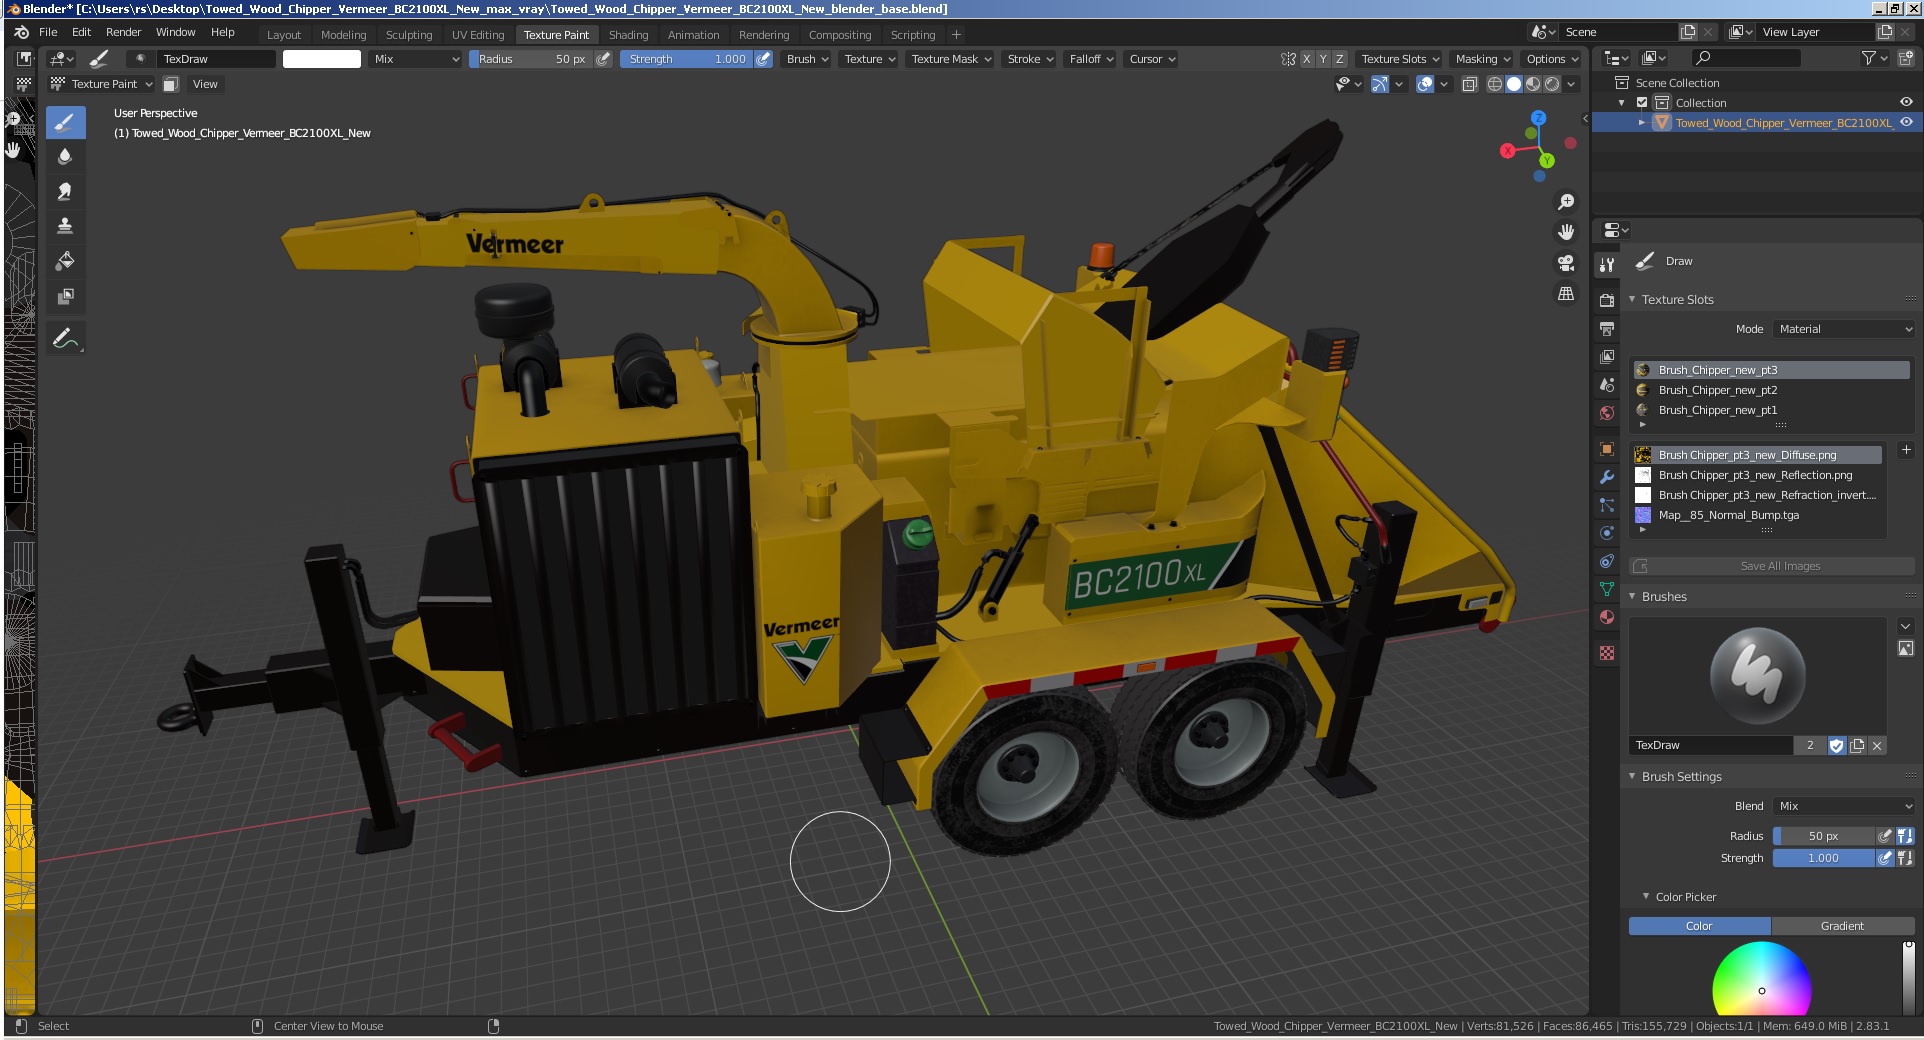Click the pan view hand icon
Viewport: 1924px width, 1040px height.
click(x=1566, y=232)
